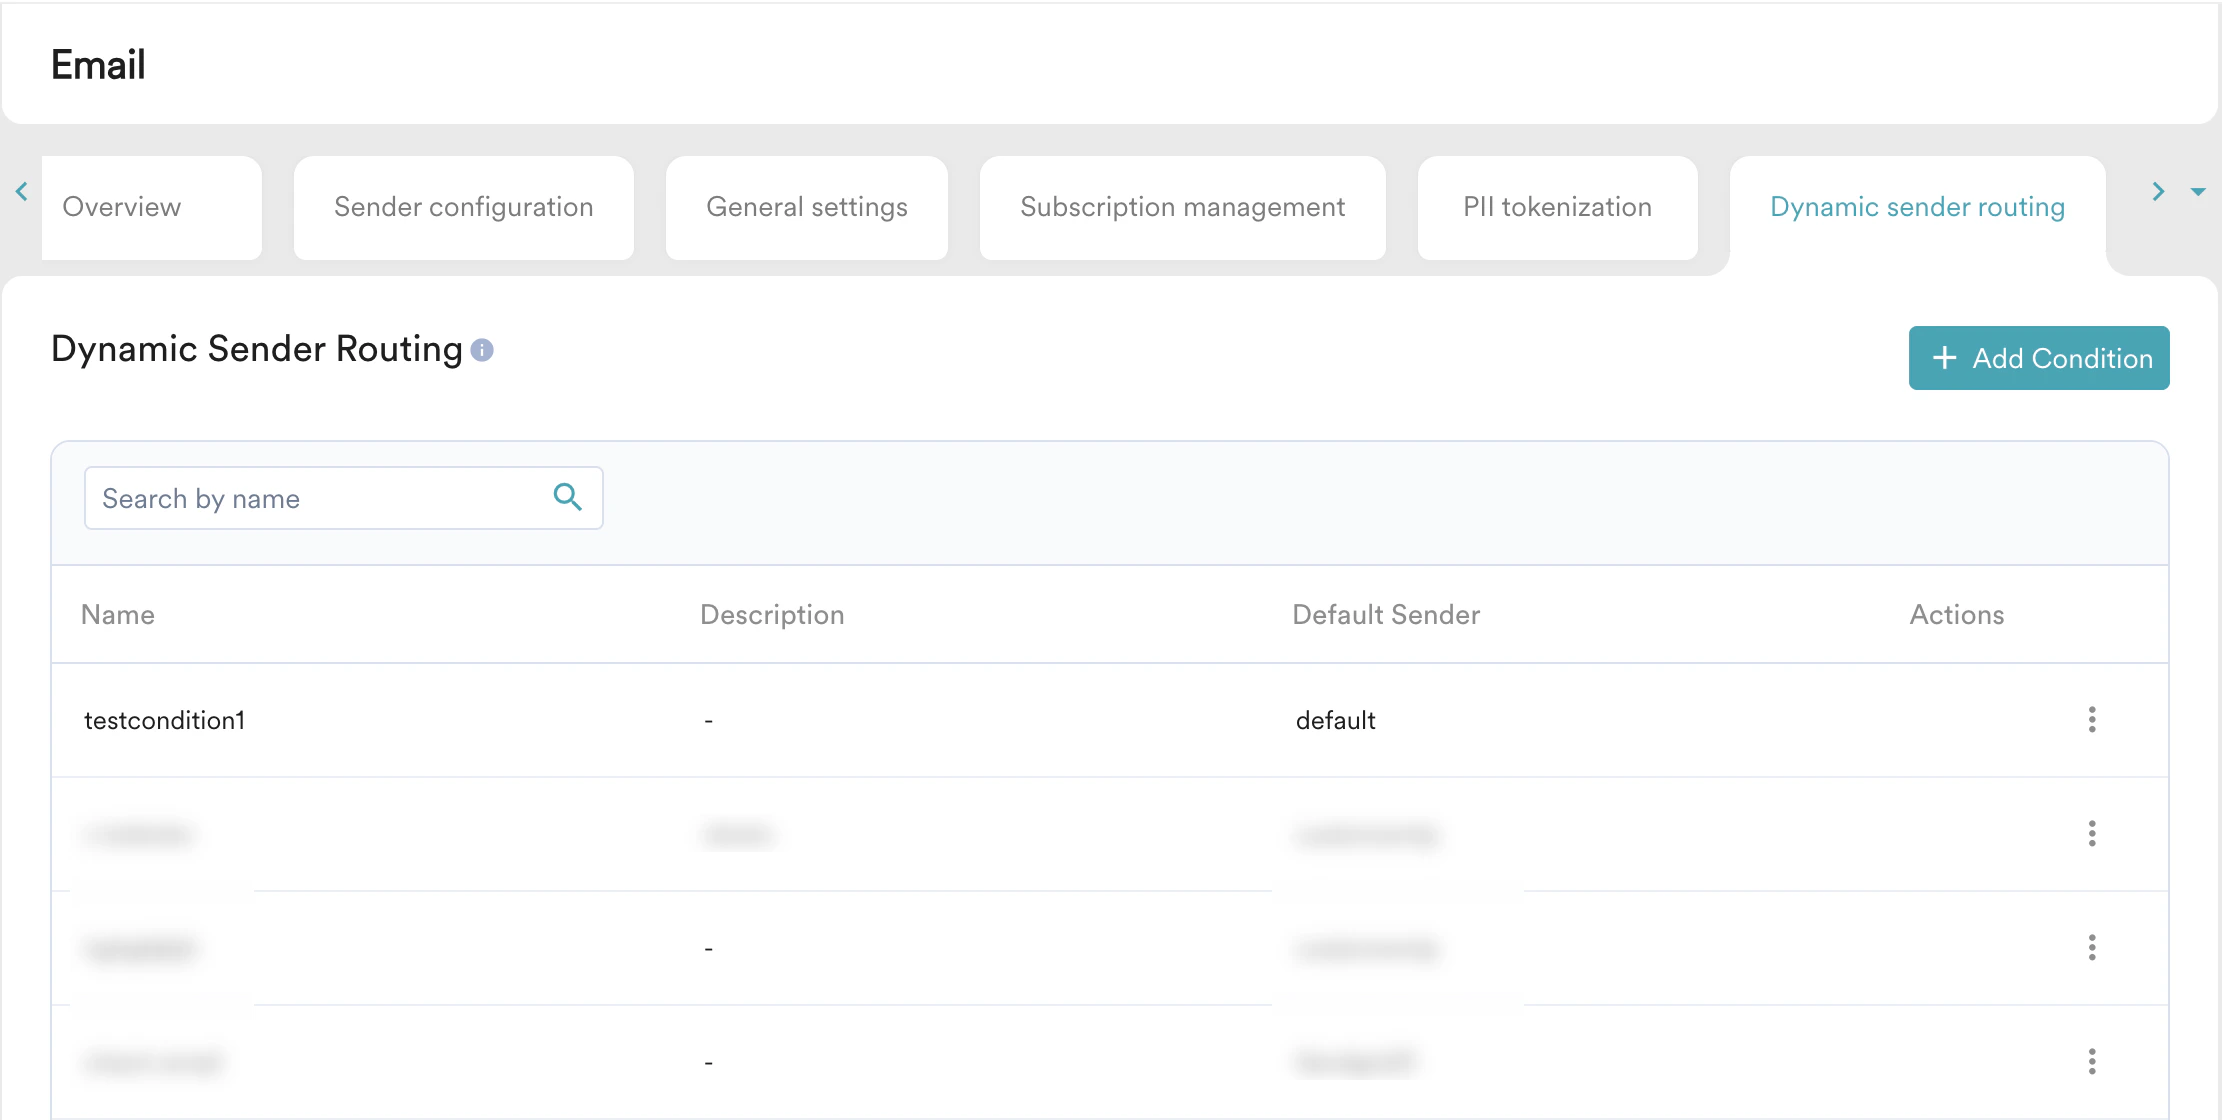2222x1120 pixels.
Task: Open actions menu for testcondition1 row
Action: [2091, 720]
